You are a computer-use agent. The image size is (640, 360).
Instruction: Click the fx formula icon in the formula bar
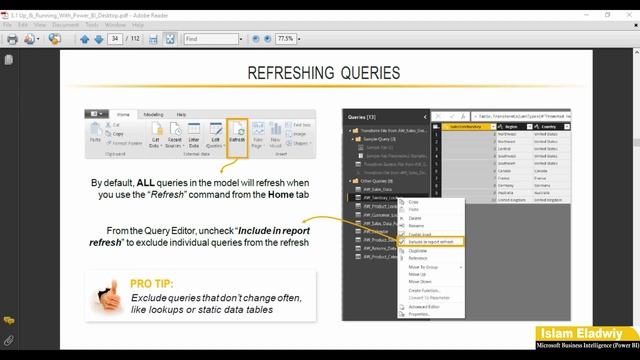[463, 117]
